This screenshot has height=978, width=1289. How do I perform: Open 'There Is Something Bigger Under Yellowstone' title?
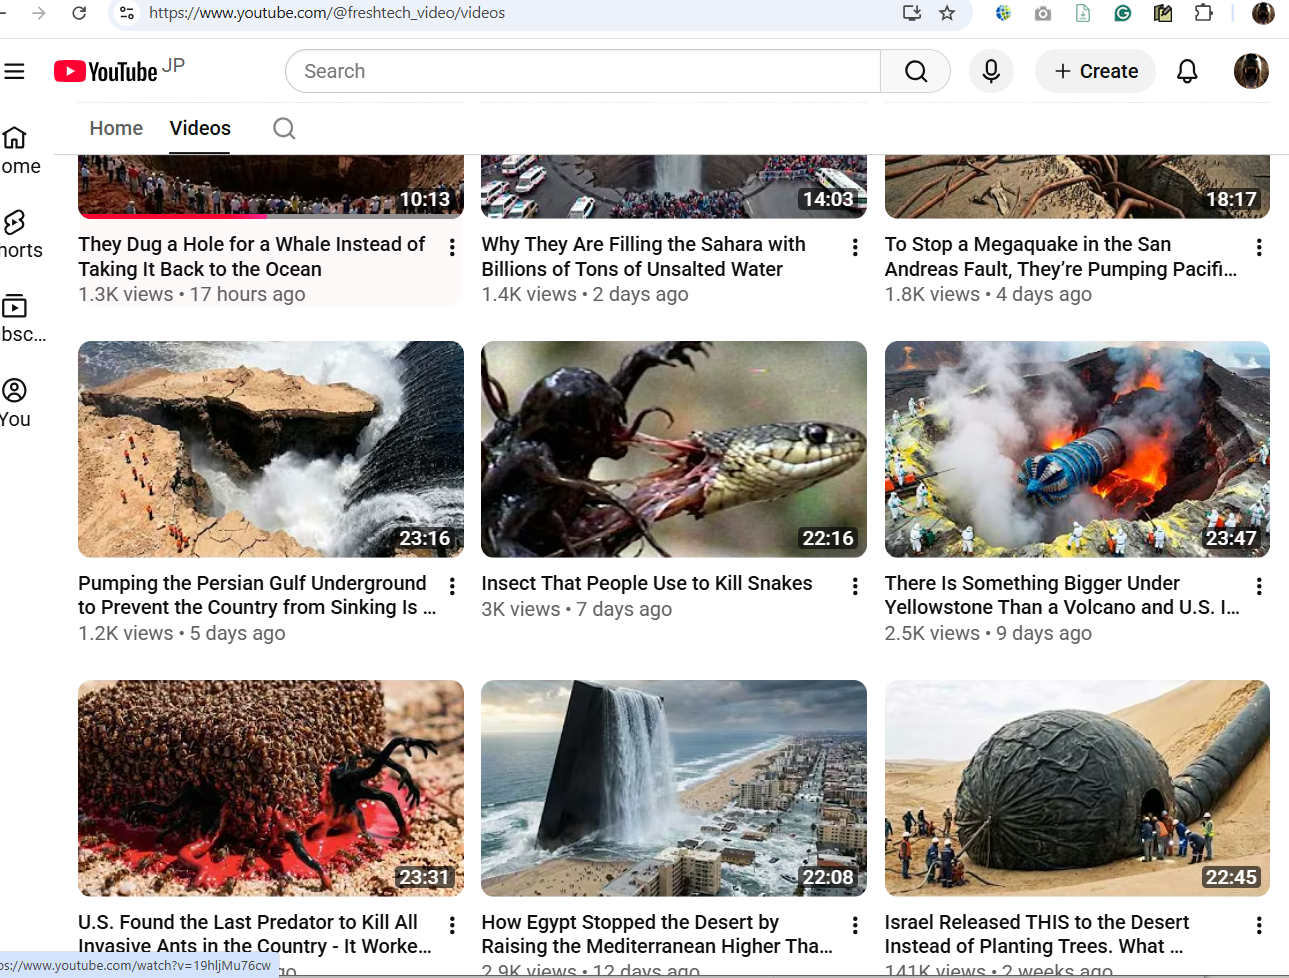(1062, 595)
